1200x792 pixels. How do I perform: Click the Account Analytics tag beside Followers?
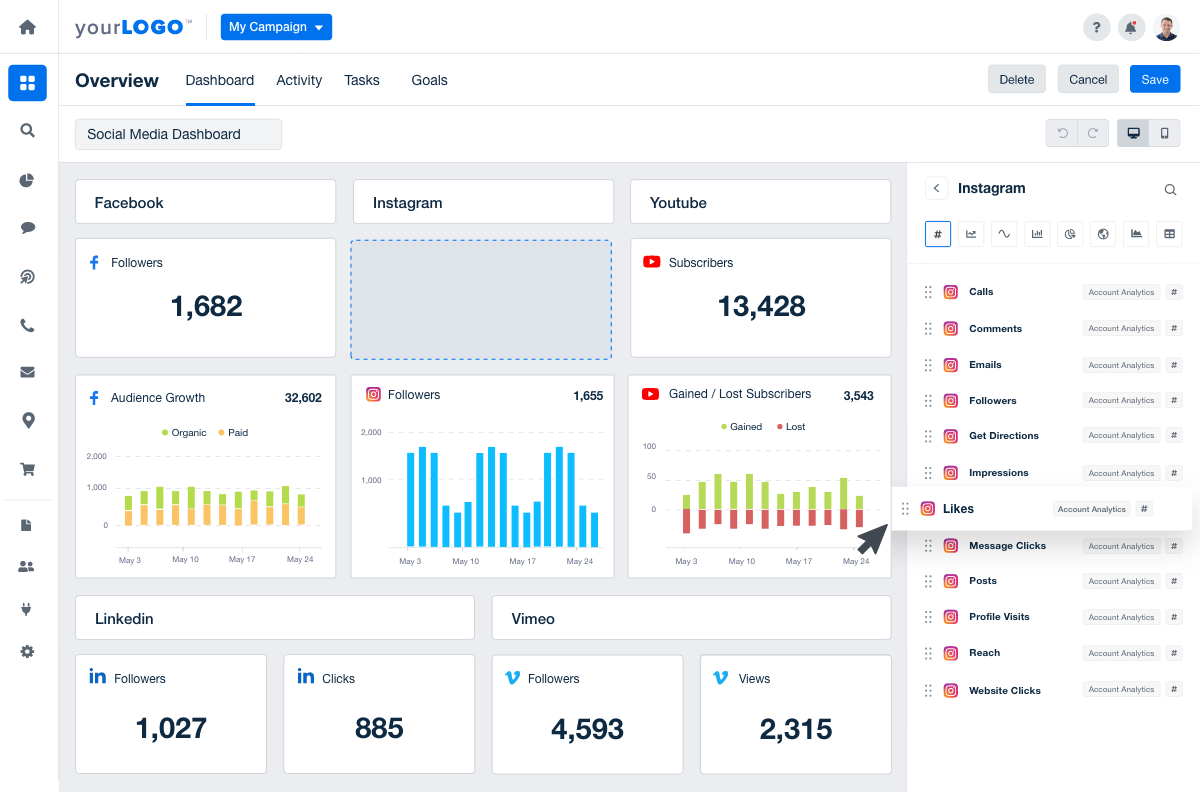coord(1121,401)
